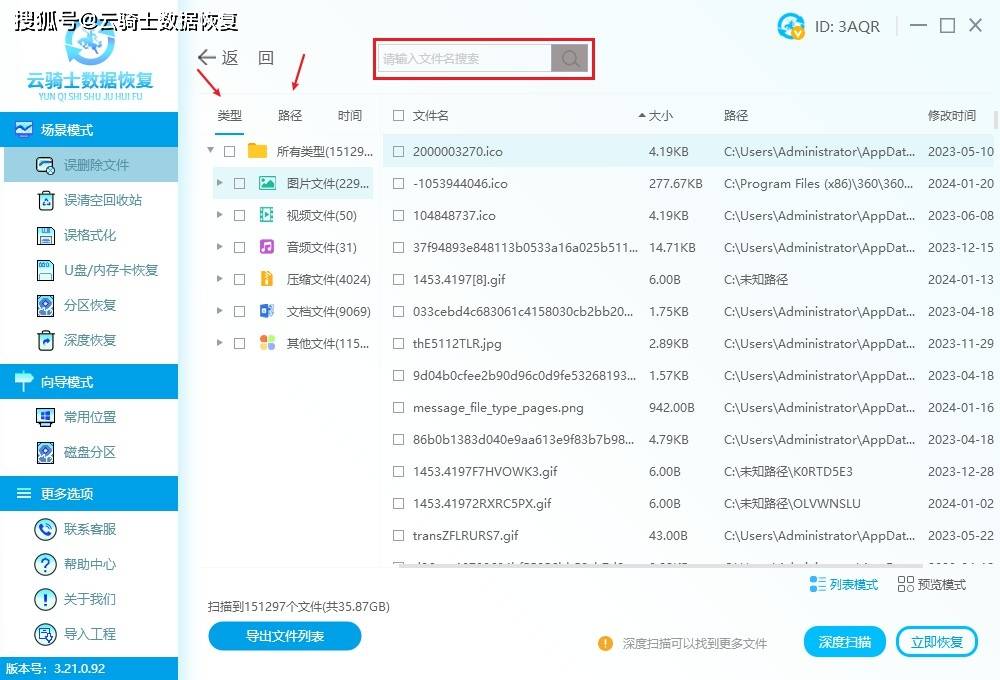The image size is (1000, 680).
Task: Click the 音频文件 music note icon
Action: pos(267,247)
